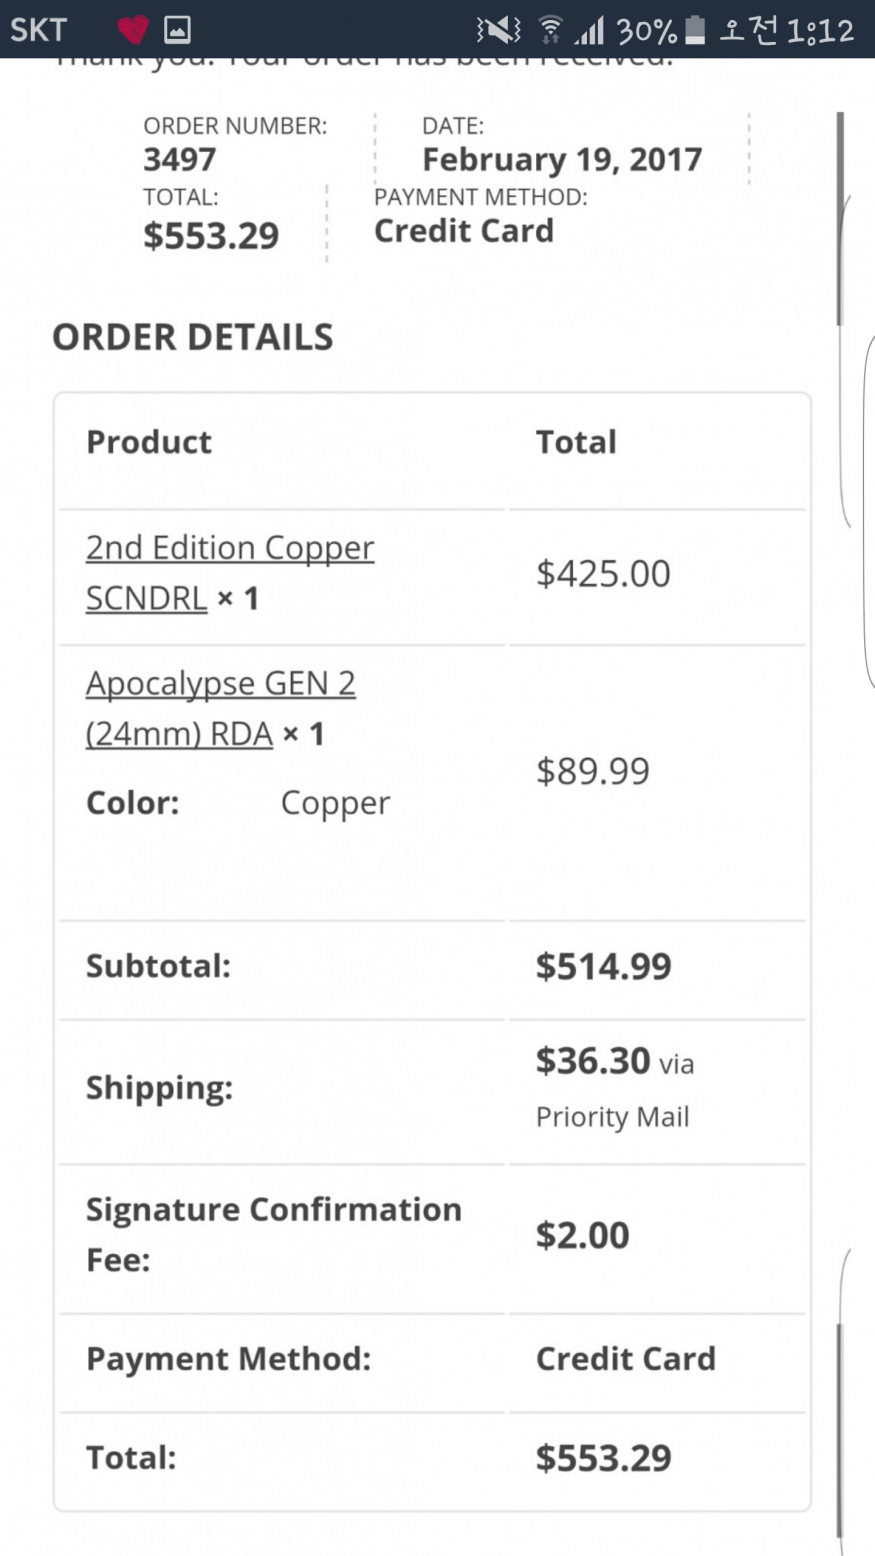Tap the $36.30 Priority Mail shipping cost
The image size is (875, 1556).
pyautogui.click(x=615, y=1087)
